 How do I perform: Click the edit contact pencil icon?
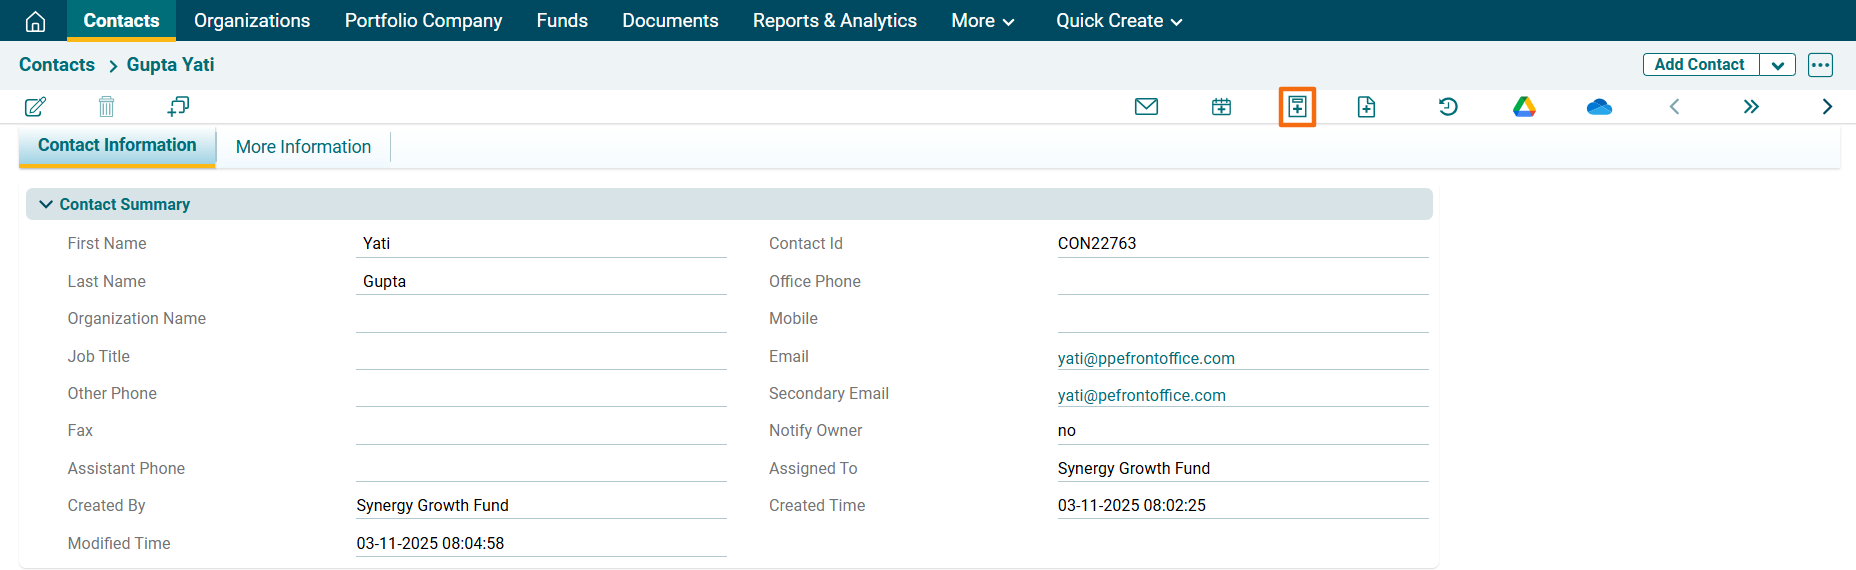[35, 107]
